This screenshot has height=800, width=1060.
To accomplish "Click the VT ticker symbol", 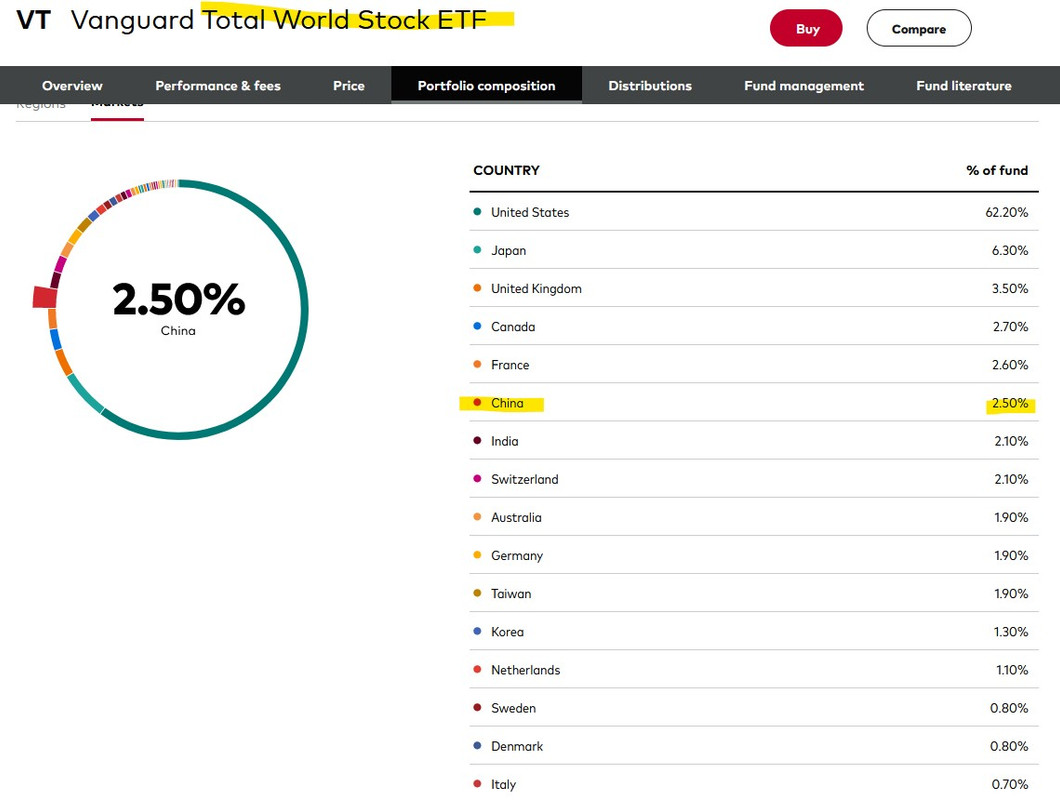I will [33, 20].
